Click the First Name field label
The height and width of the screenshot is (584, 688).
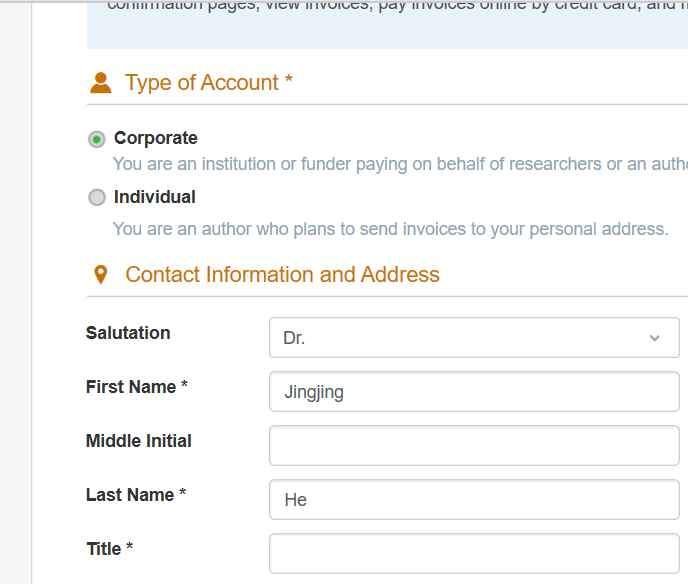136,387
